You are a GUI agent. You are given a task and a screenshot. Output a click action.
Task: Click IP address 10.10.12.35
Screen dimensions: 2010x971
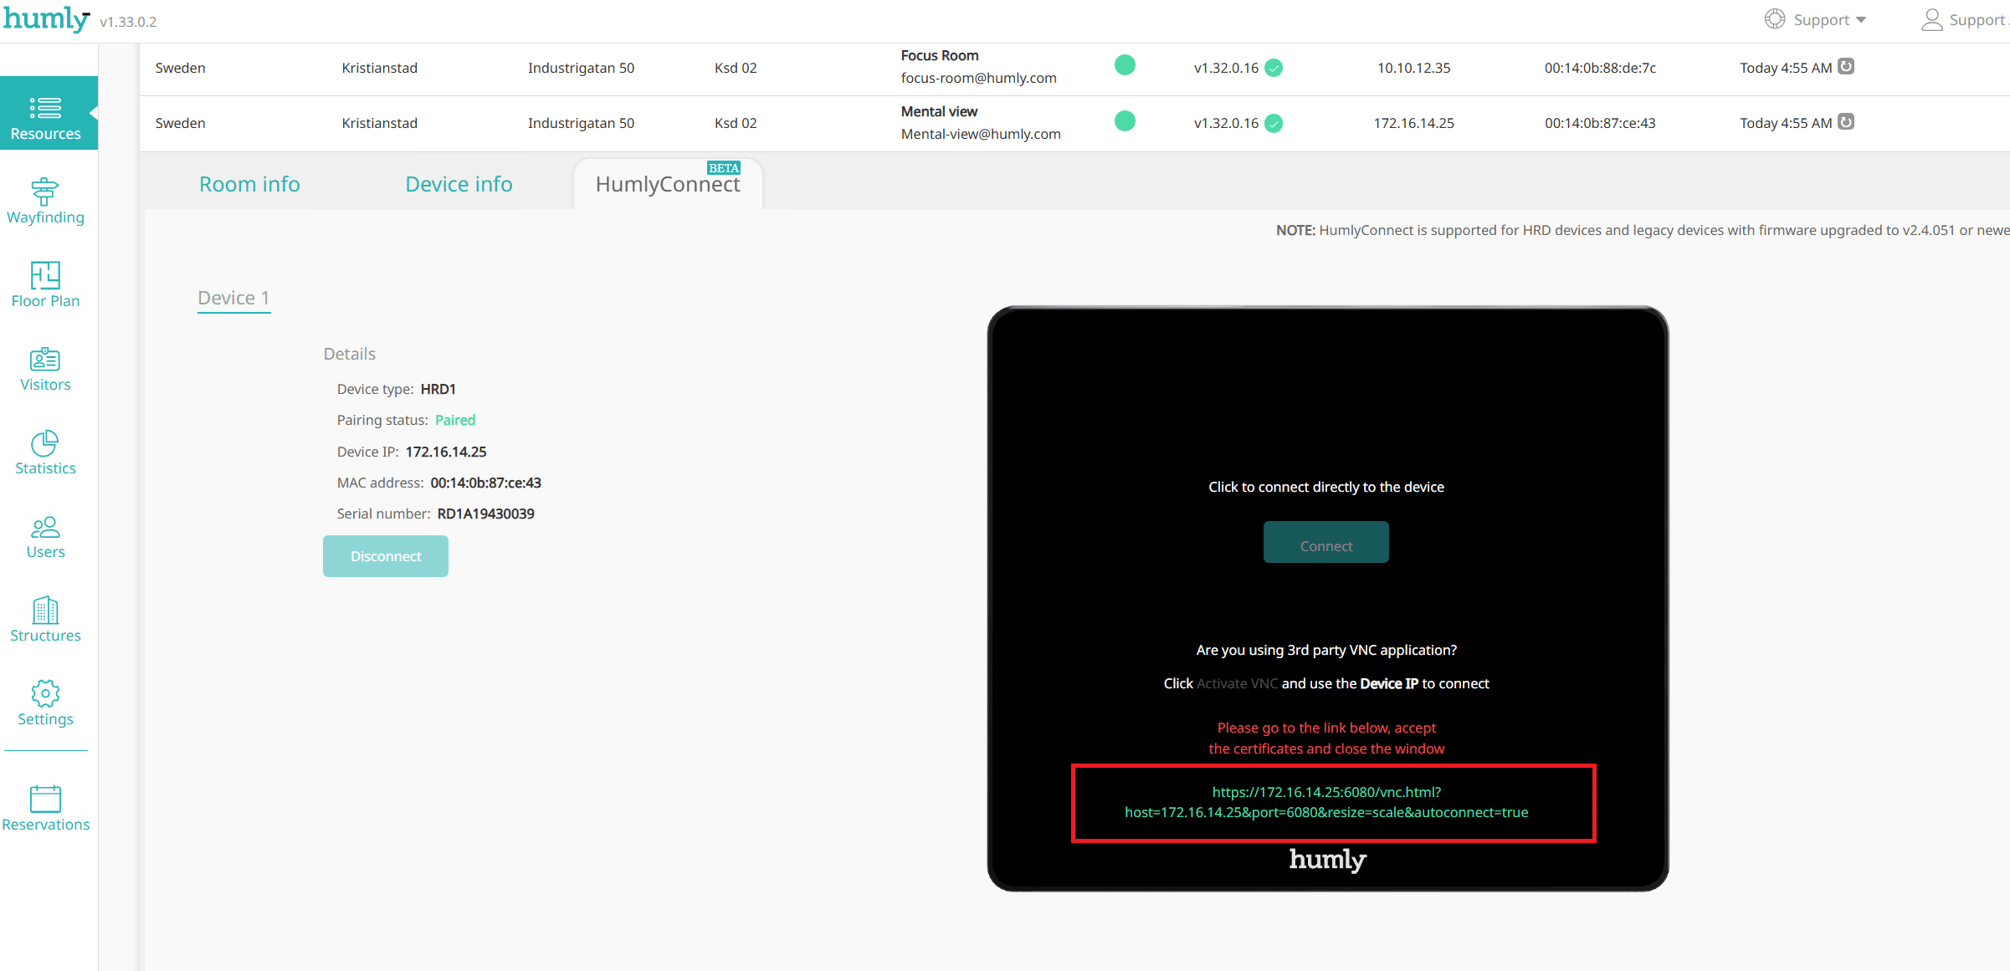pos(1414,68)
